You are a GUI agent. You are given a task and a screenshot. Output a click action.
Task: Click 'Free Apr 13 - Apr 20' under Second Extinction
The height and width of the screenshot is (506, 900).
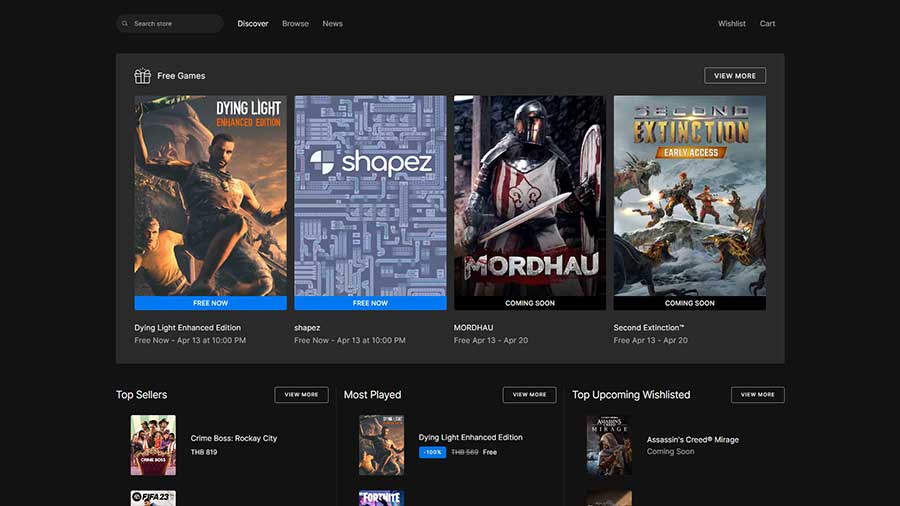(650, 340)
